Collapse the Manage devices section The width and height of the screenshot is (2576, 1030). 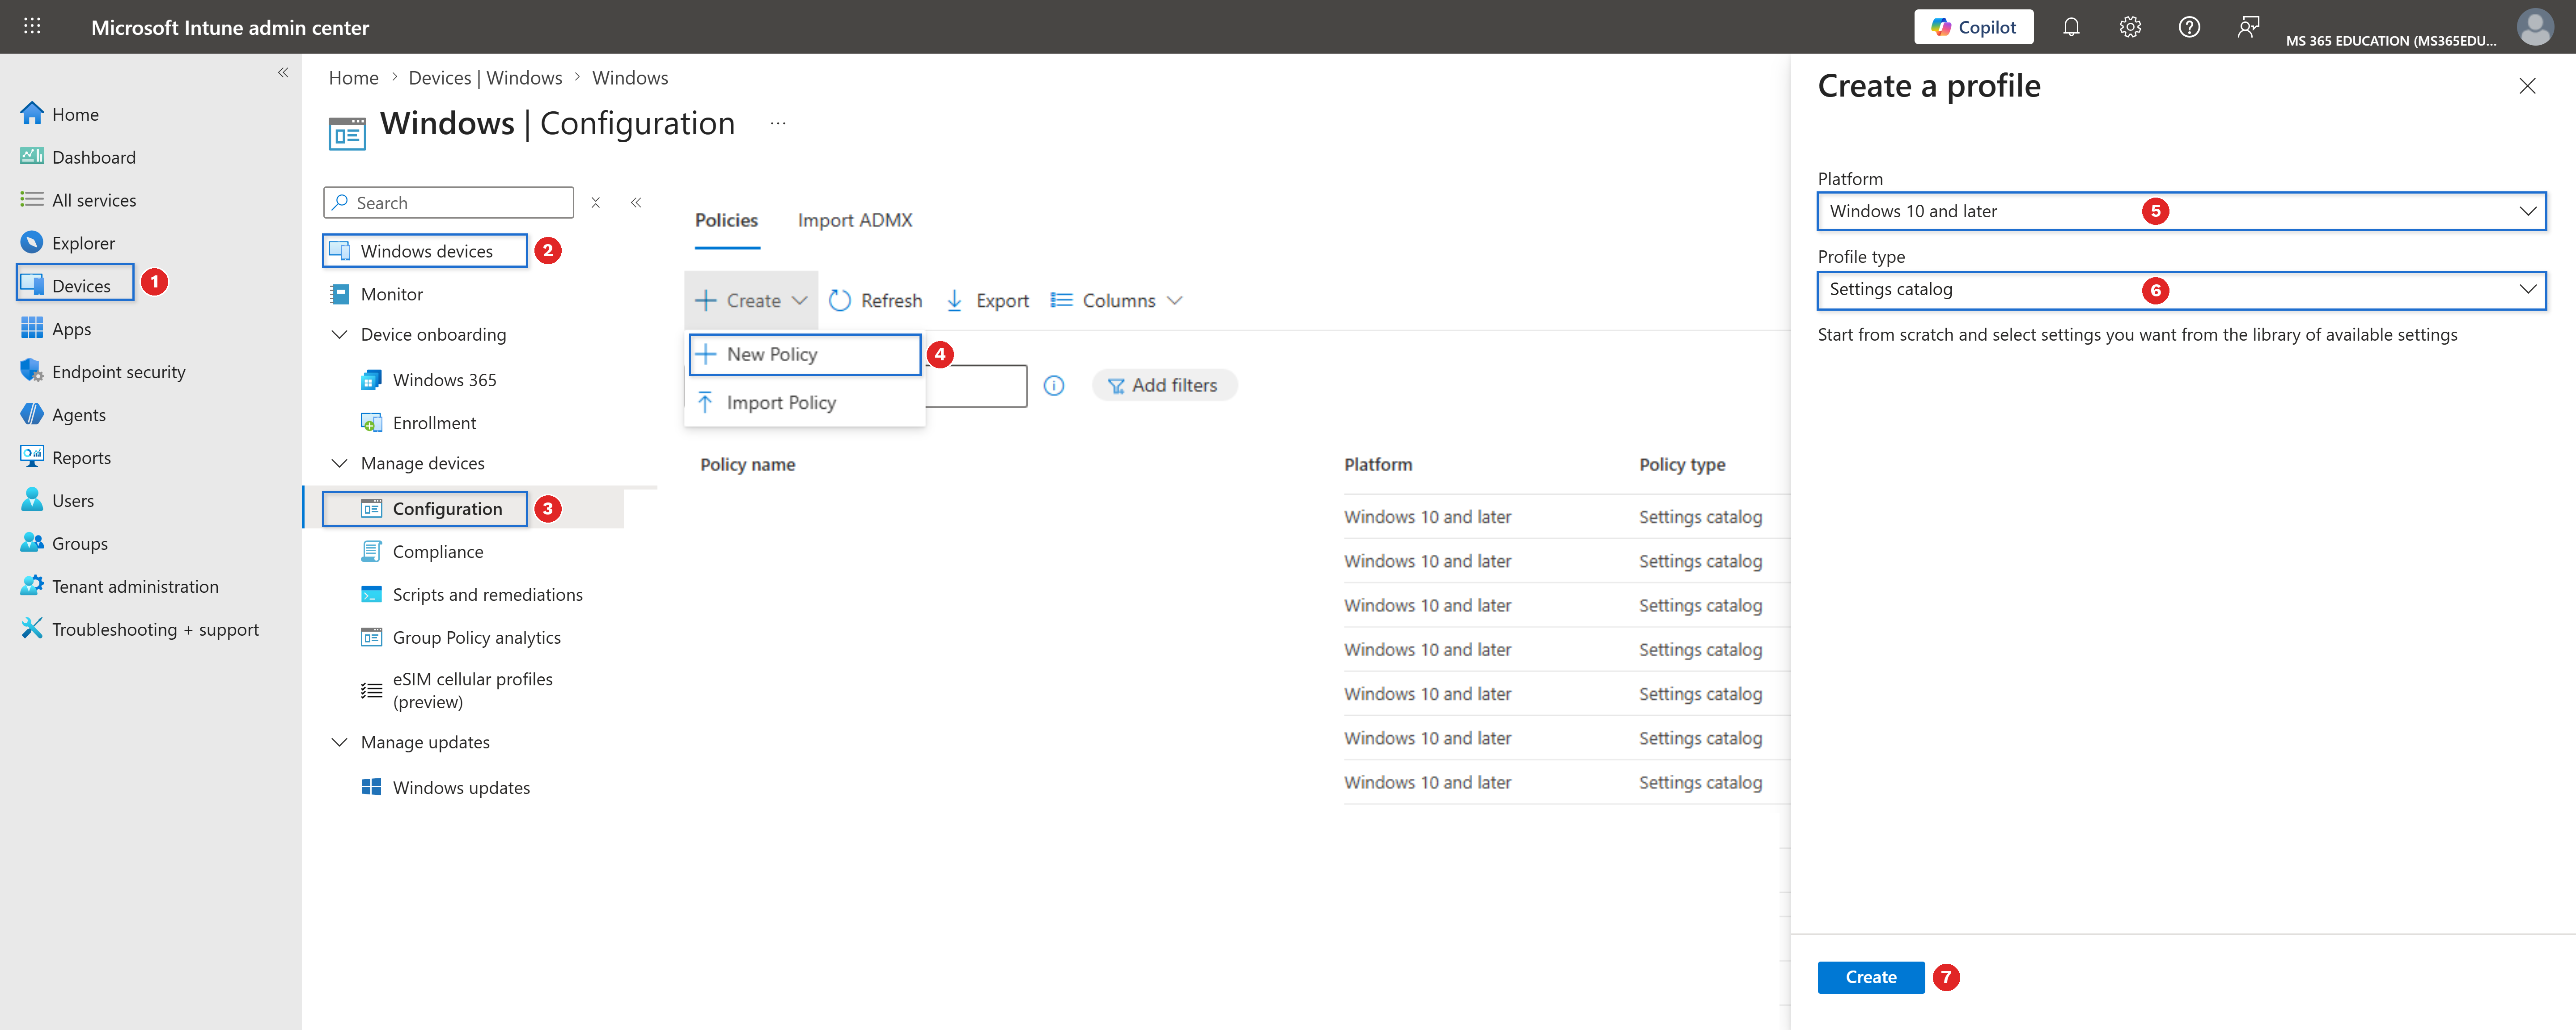click(x=339, y=463)
